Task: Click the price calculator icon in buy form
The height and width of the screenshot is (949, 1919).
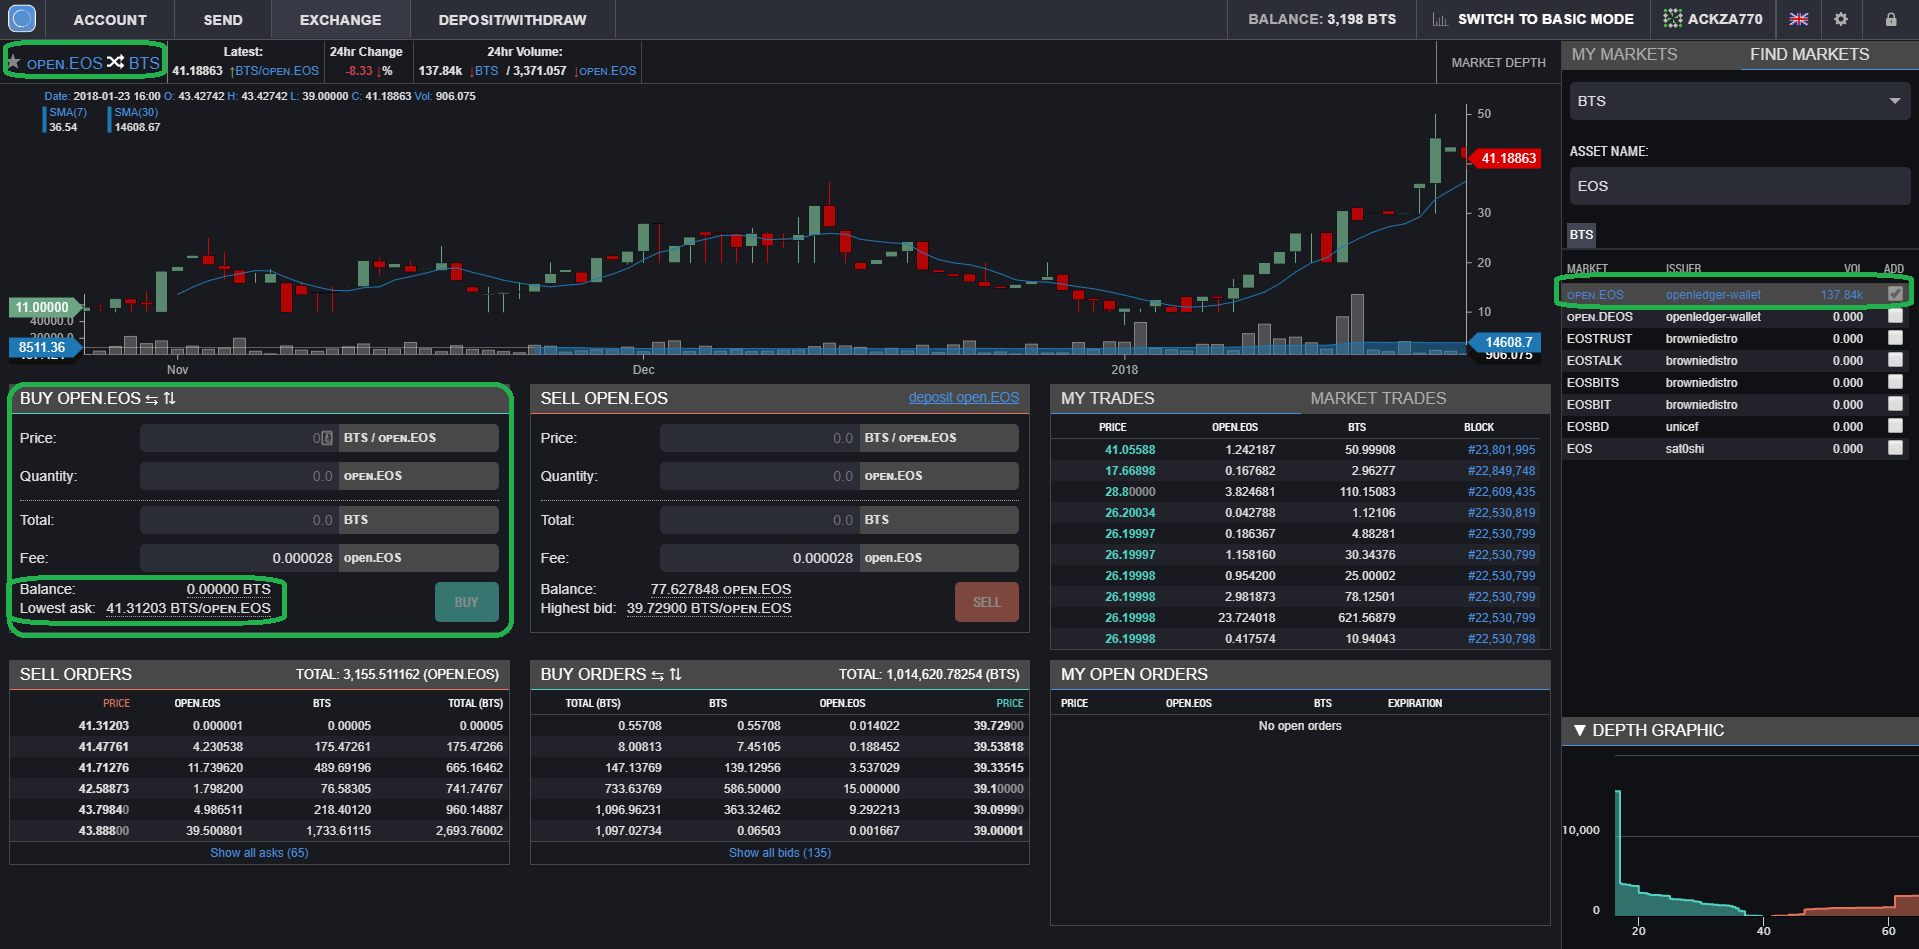Action: [x=326, y=438]
